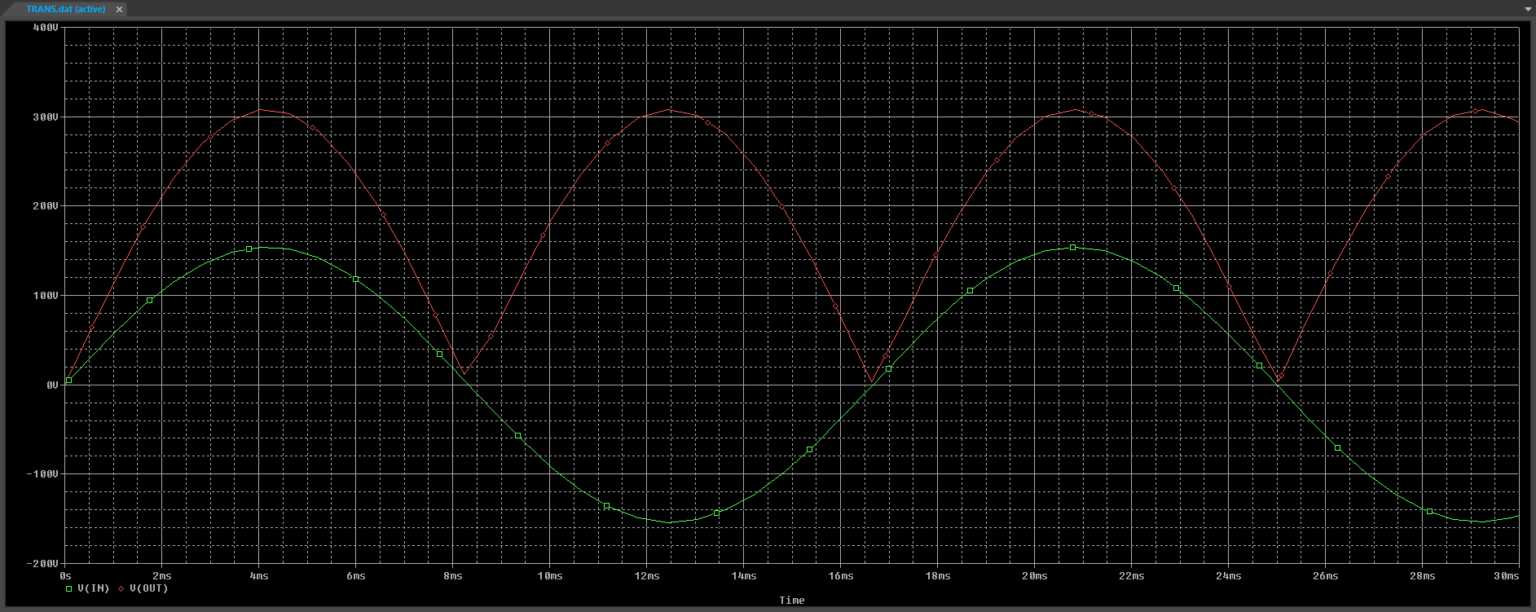Click the 400V label on the Y axis
Viewport: 1536px width, 612px height.
(46, 28)
